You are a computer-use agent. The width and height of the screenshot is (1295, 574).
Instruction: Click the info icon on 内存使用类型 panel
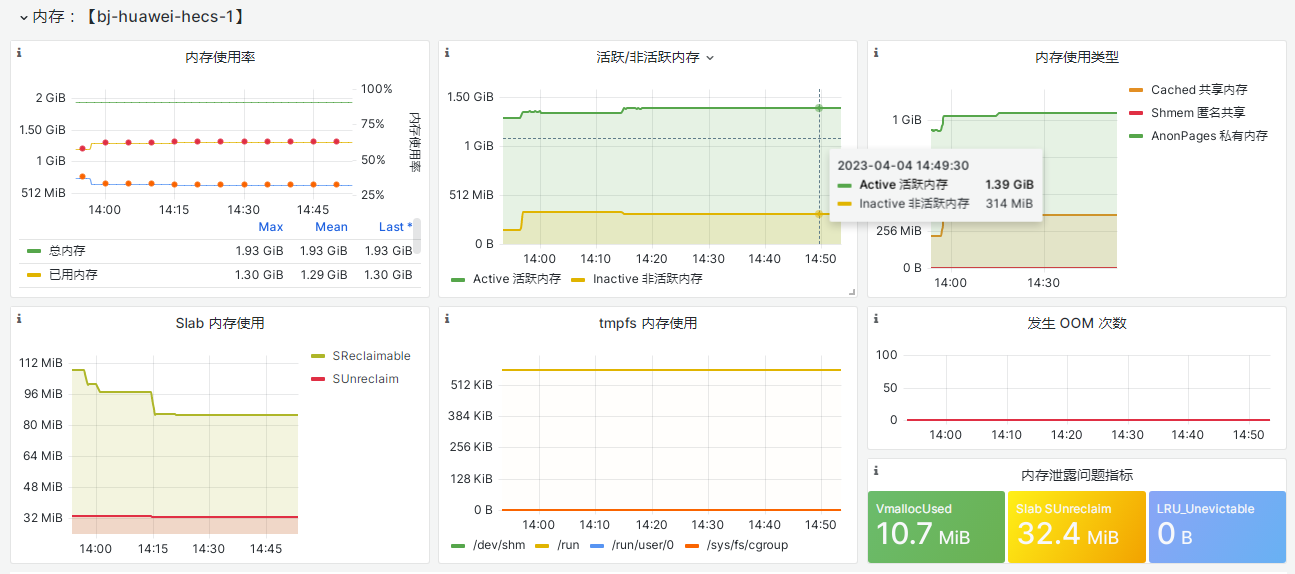pos(875,53)
